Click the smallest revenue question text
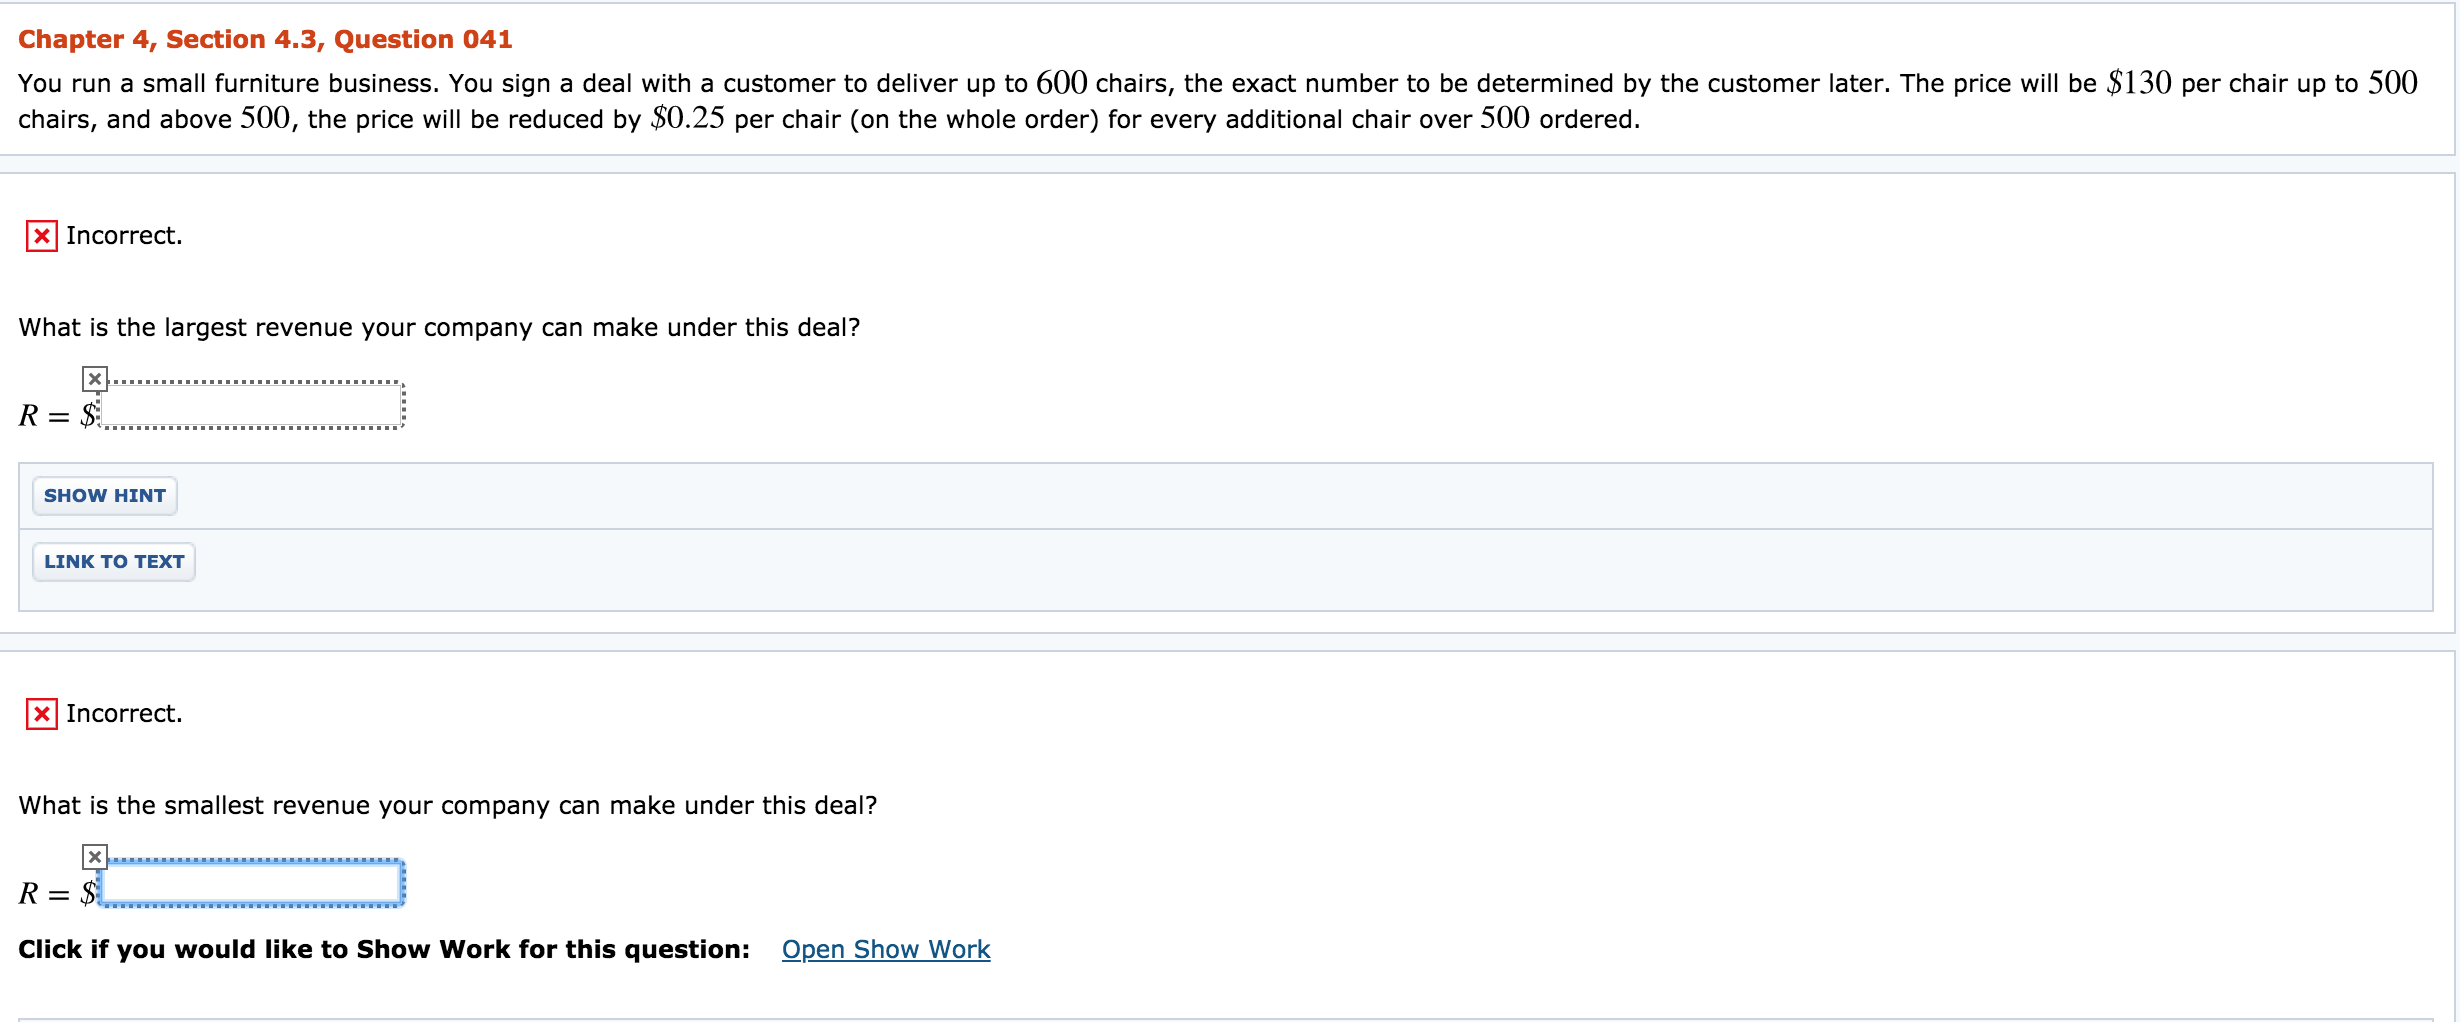This screenshot has height=1022, width=2460. click(447, 804)
